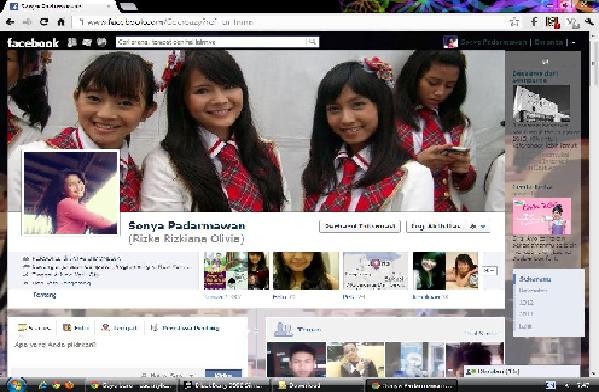Jump to the month entry below Sekarang
599x392 pixels.
533,291
